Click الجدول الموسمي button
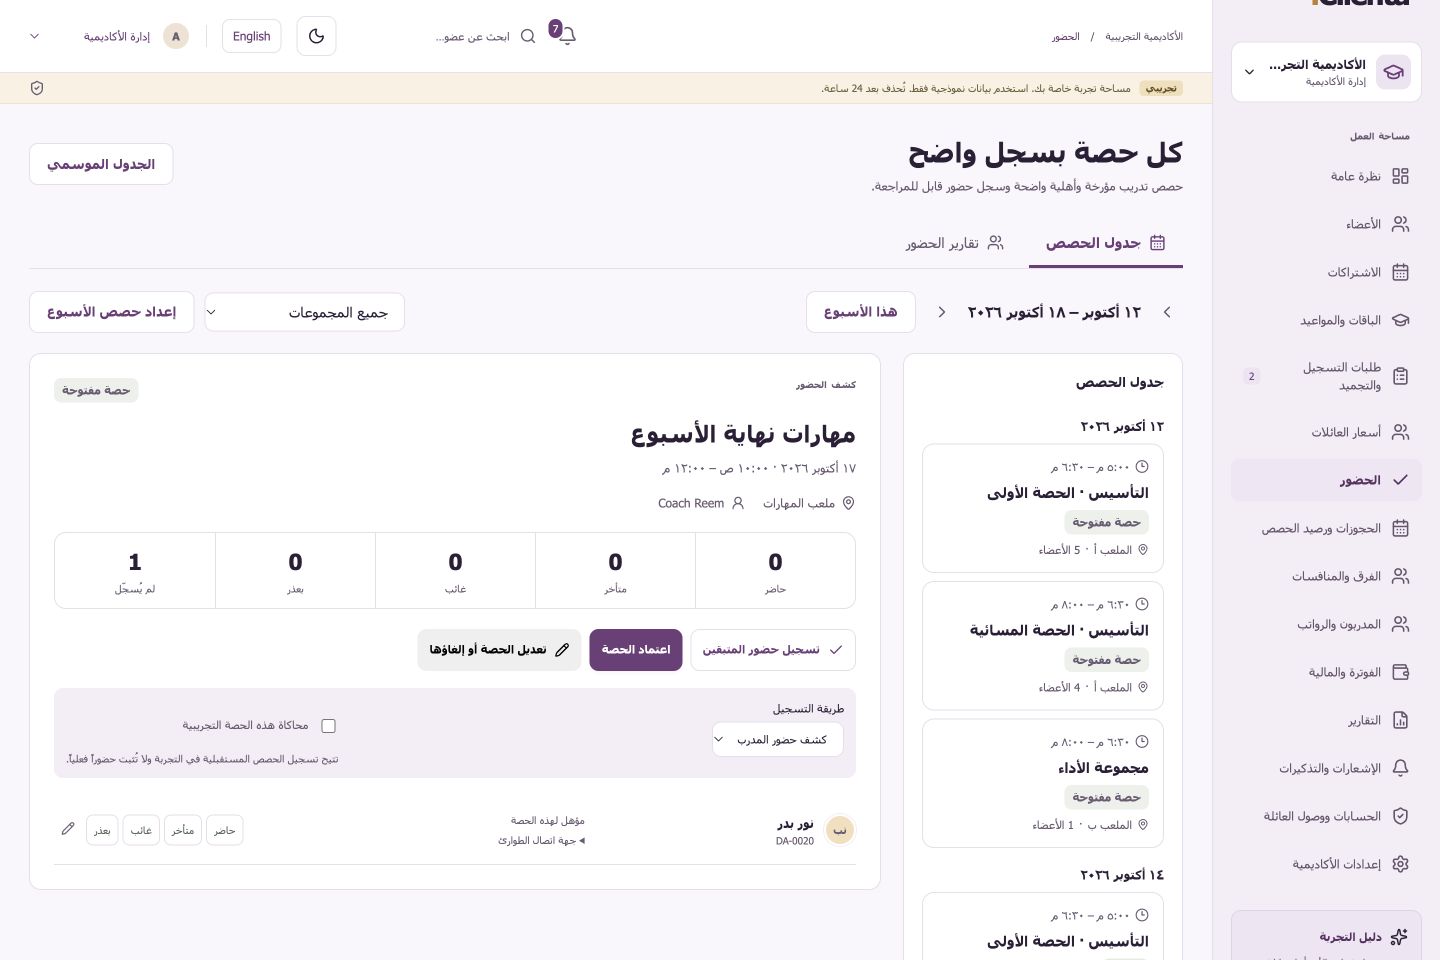 point(101,164)
